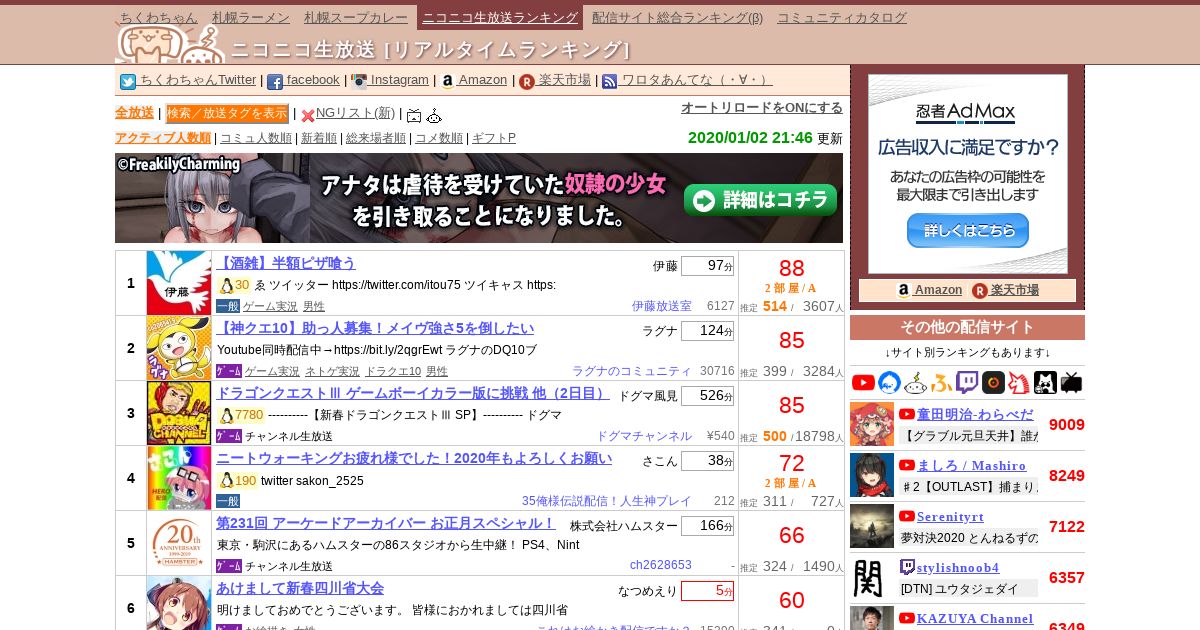Image resolution: width=1200 pixels, height=630 pixels.
Task: Open コミュニティカタログ tab
Action: [x=842, y=17]
